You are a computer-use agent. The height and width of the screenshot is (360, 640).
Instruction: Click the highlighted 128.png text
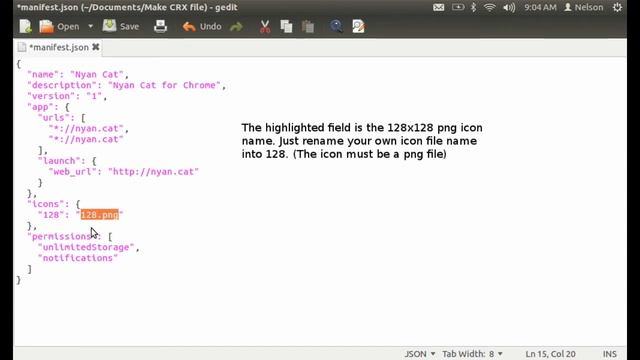click(100, 215)
